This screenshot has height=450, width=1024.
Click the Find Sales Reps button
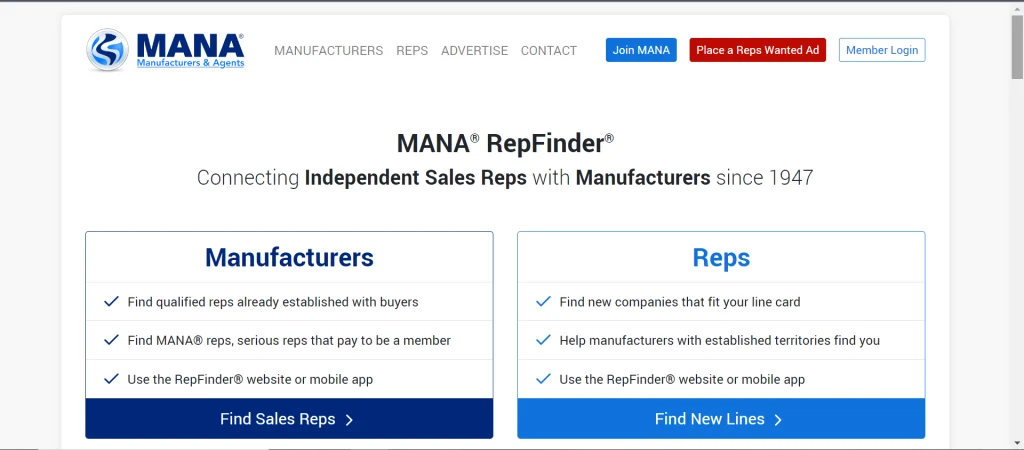click(x=289, y=419)
